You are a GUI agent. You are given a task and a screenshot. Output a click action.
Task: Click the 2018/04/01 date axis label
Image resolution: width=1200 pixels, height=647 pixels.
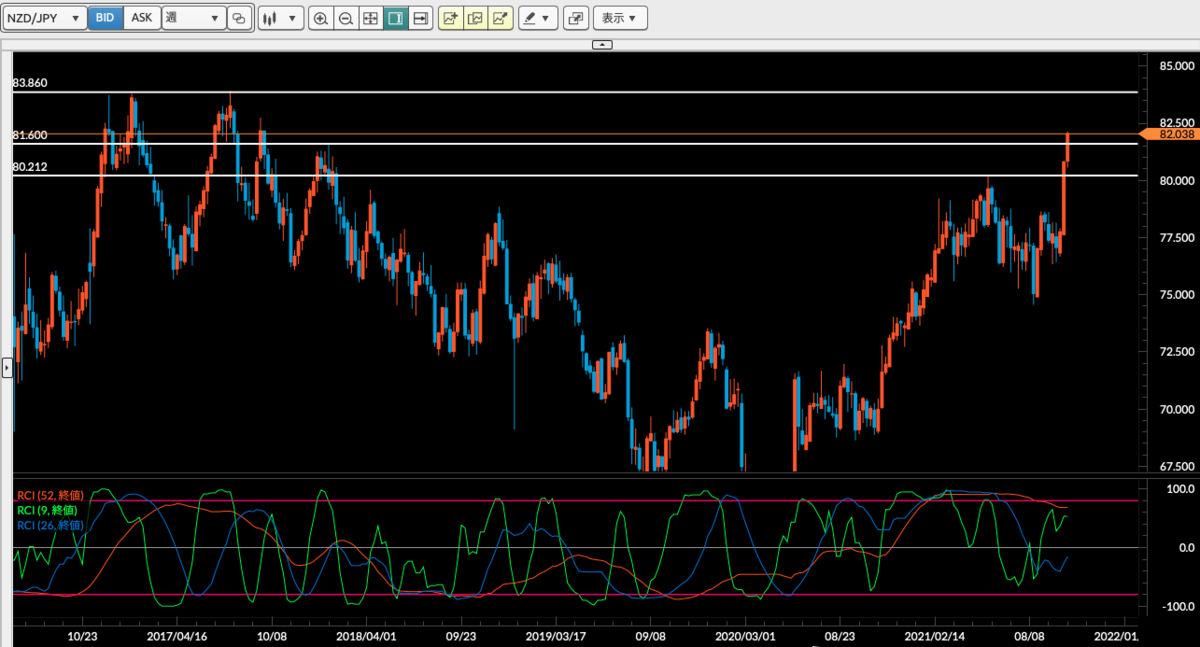(367, 635)
